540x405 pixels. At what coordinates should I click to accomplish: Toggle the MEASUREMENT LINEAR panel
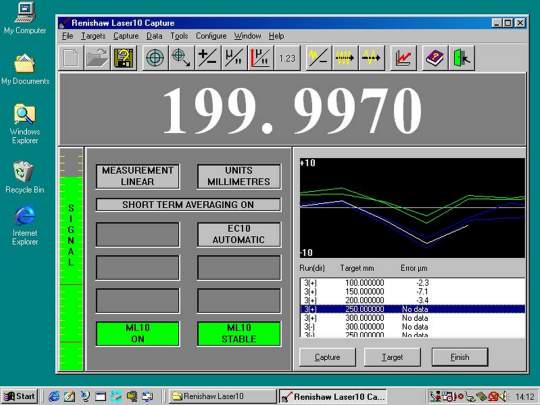(x=137, y=176)
